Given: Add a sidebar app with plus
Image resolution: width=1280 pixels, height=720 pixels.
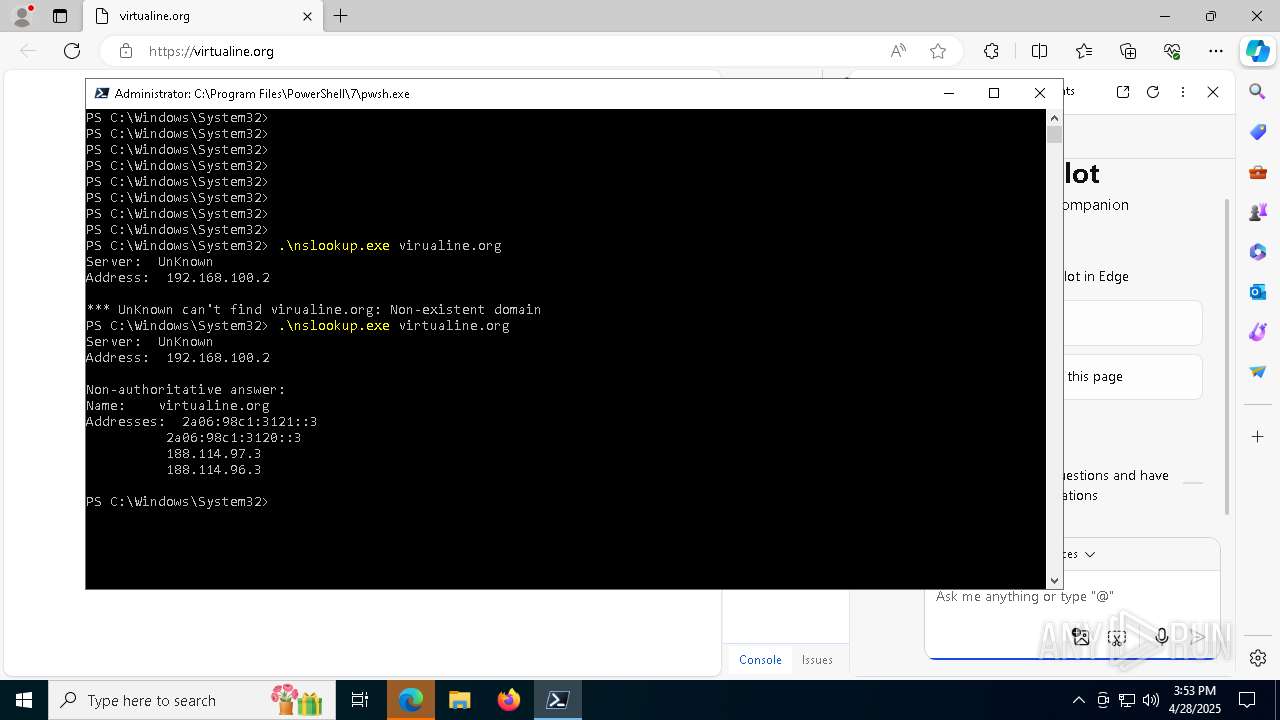Looking at the screenshot, I should click(x=1258, y=437).
